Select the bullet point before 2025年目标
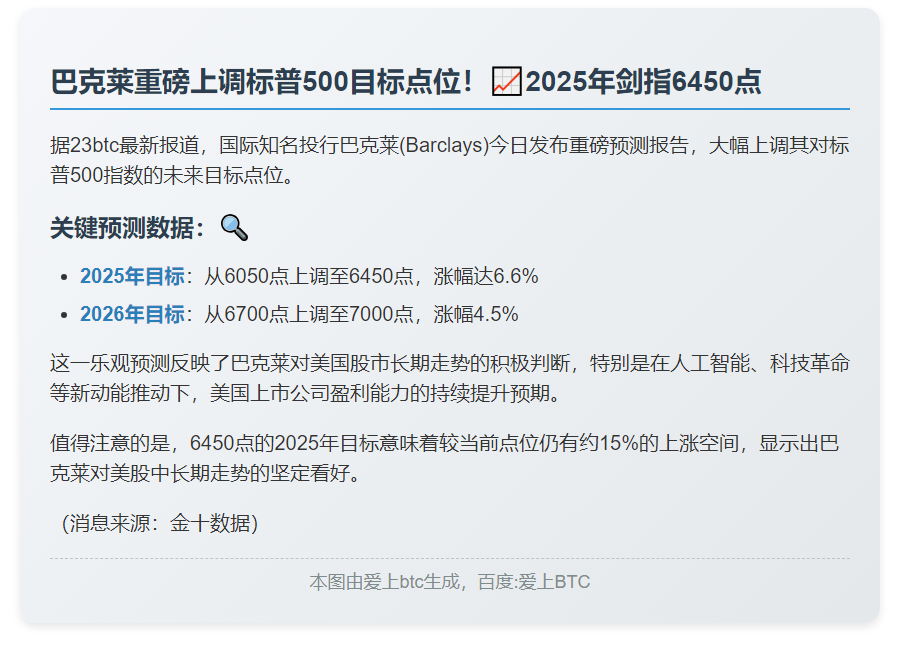Screen dimensions: 900x655 (x=64, y=277)
